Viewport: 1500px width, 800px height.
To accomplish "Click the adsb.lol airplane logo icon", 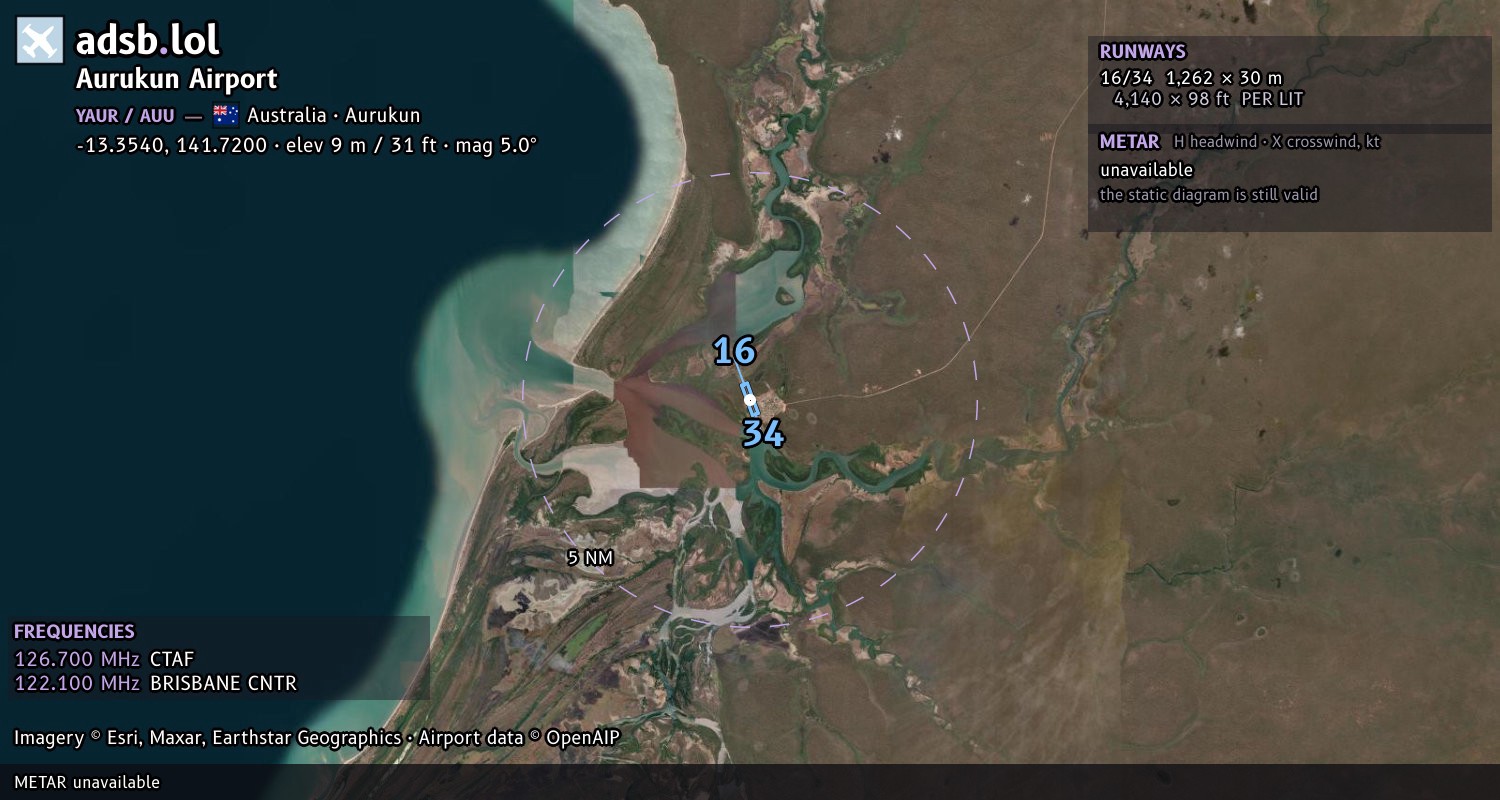I will [40, 40].
